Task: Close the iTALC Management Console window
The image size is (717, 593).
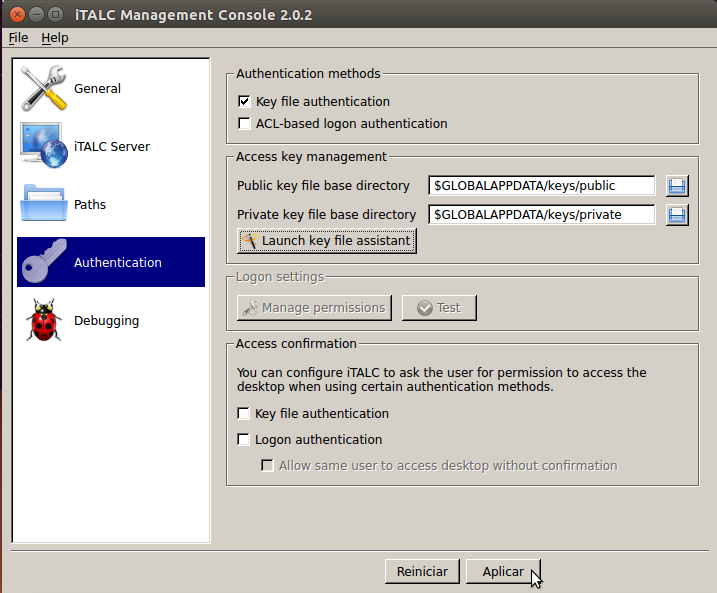Action: (17, 15)
